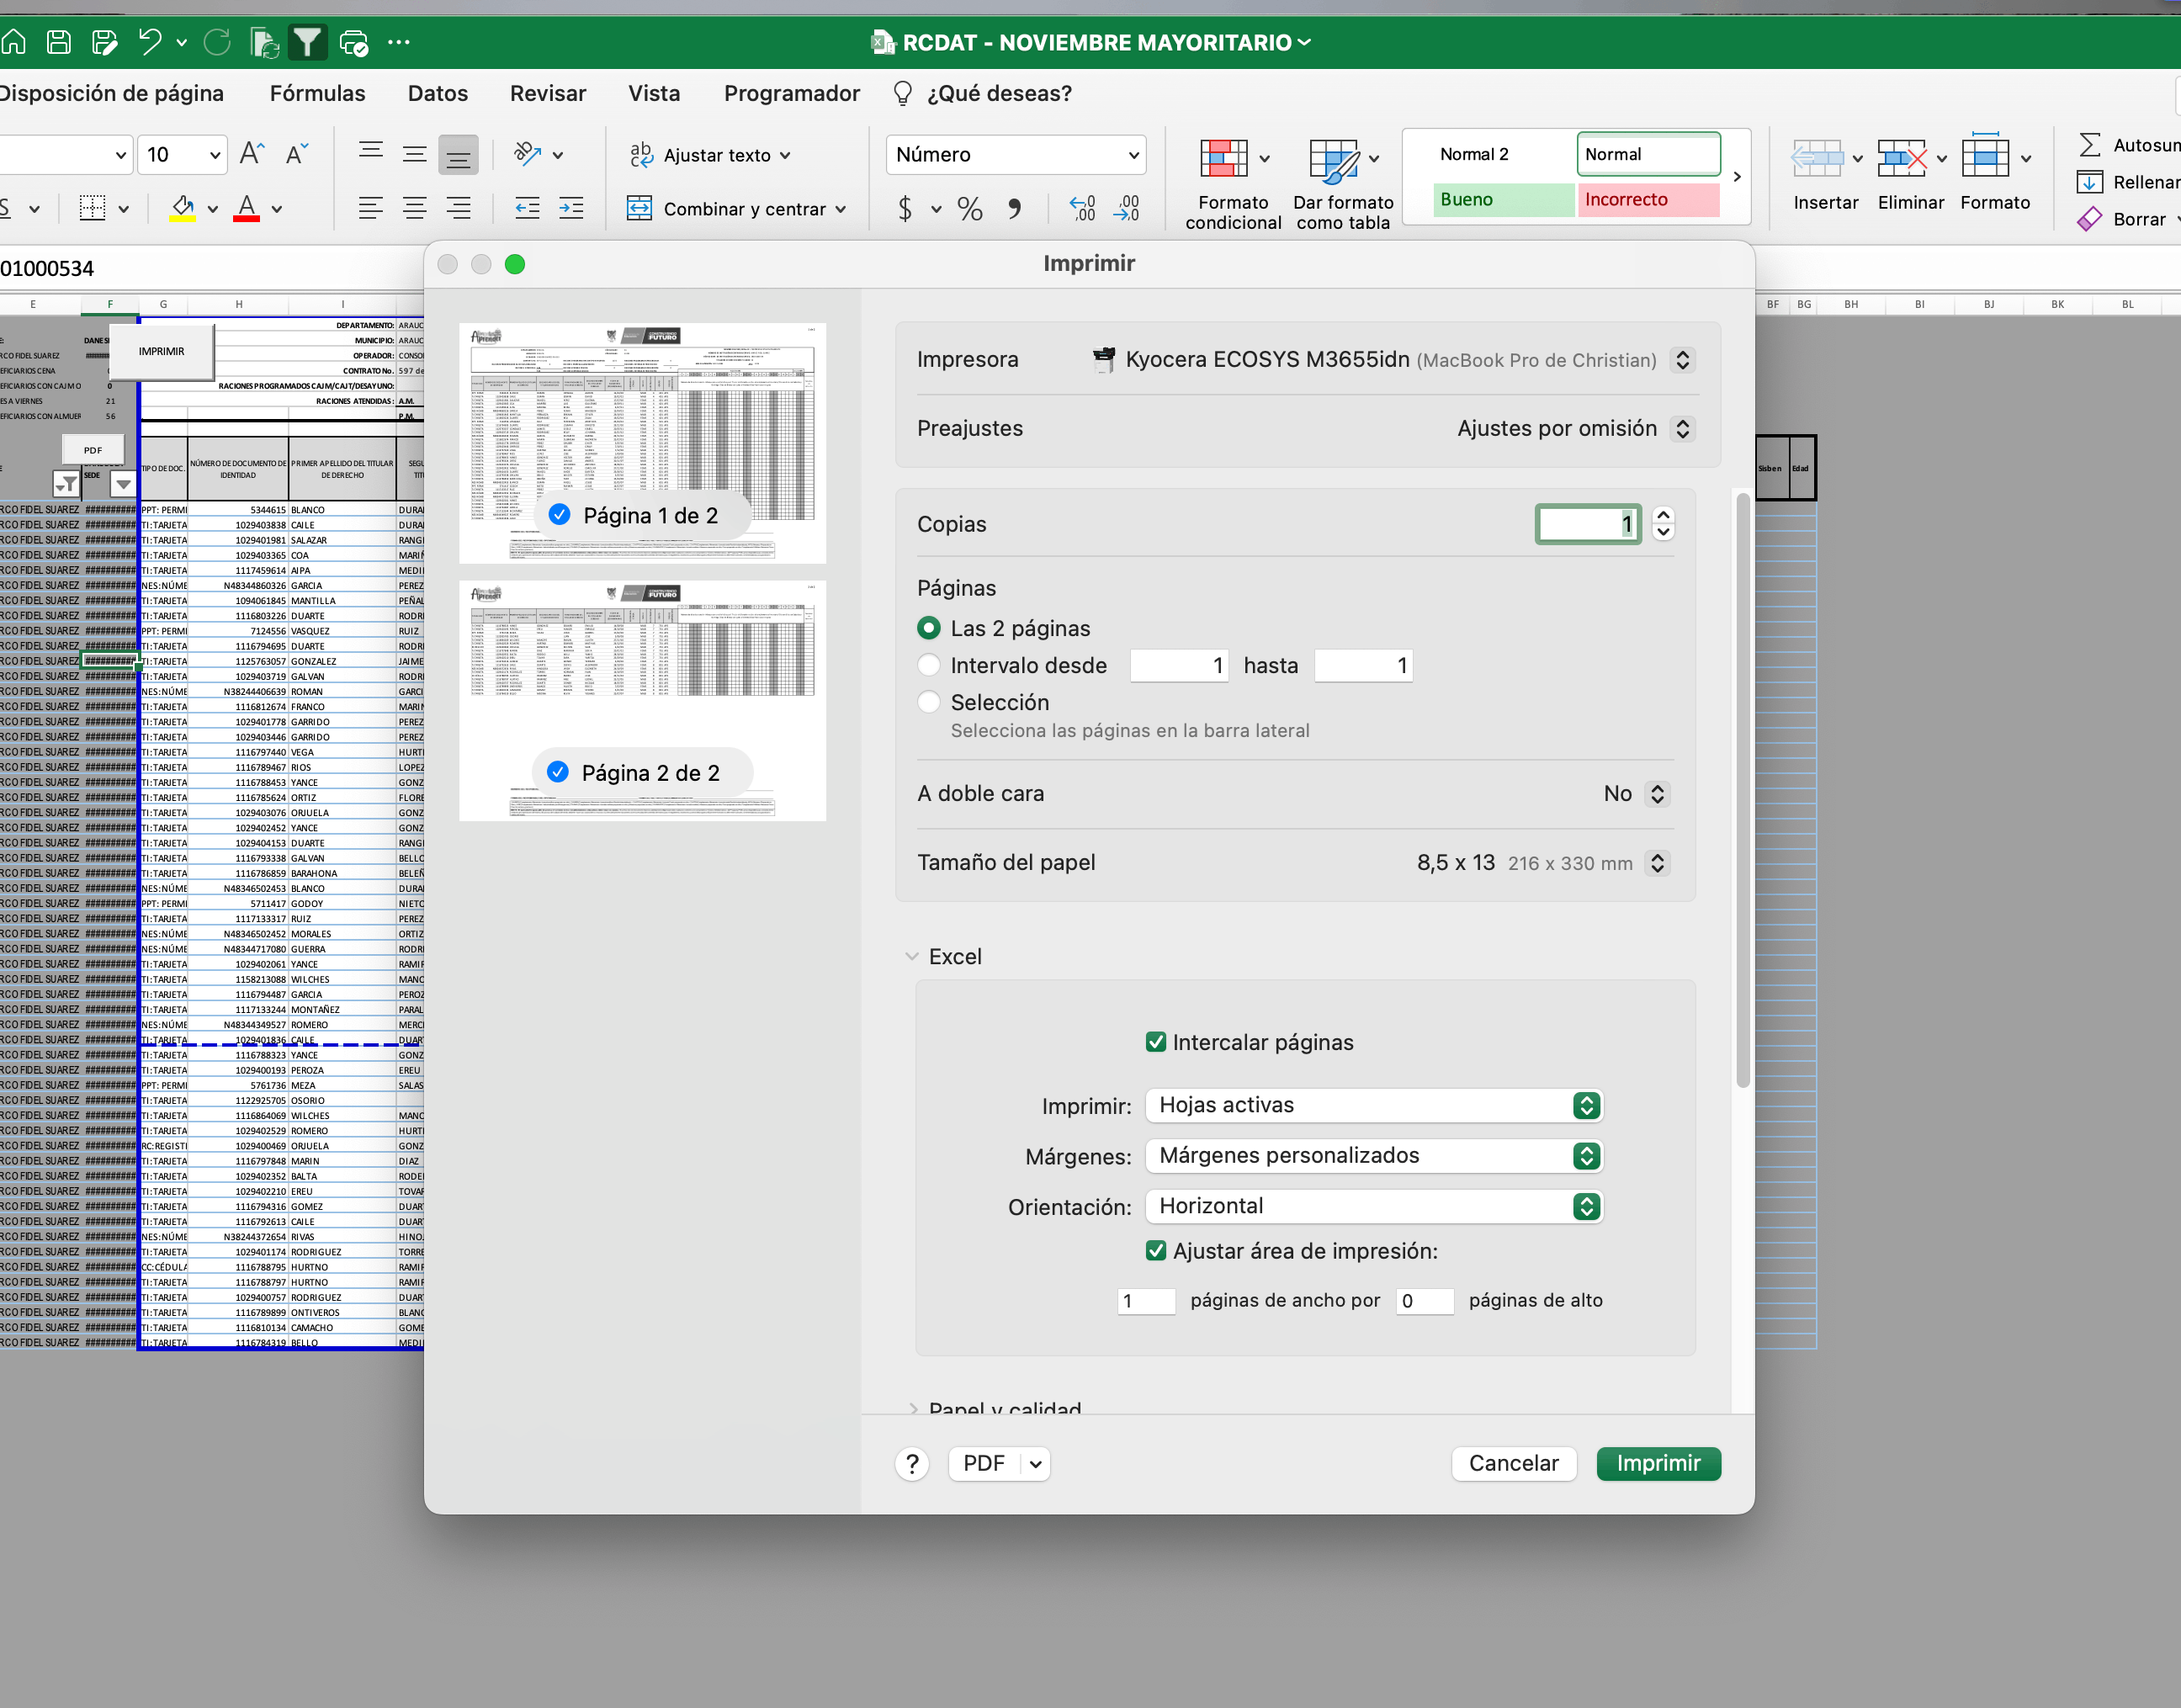Select the Intervalo desde radio button
Screen dimensions: 2181x1708
click(x=929, y=665)
